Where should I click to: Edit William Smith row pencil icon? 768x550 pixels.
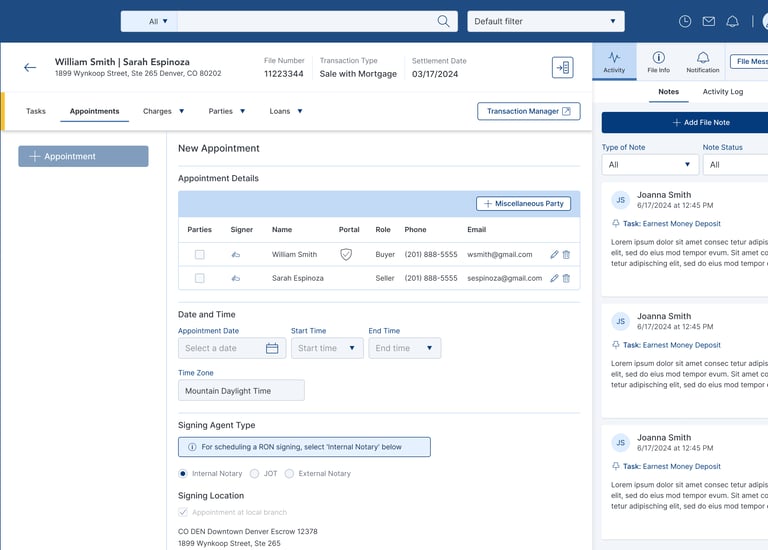tap(554, 254)
